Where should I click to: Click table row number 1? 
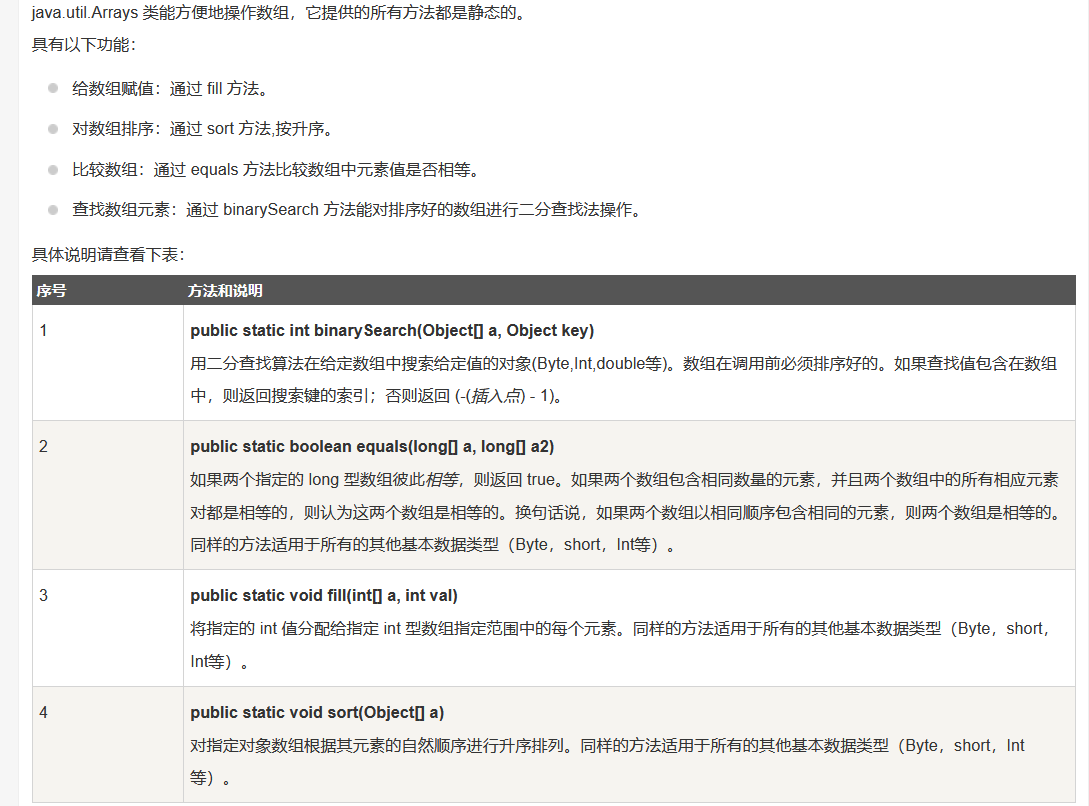click(41, 330)
